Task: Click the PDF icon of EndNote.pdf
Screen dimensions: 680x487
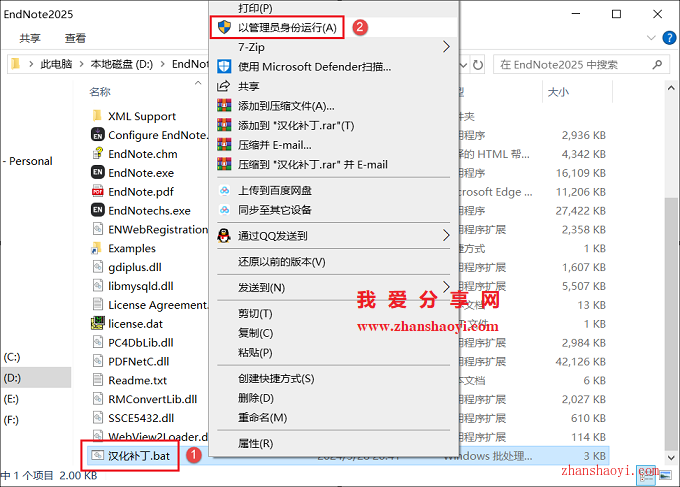Action: click(x=98, y=191)
